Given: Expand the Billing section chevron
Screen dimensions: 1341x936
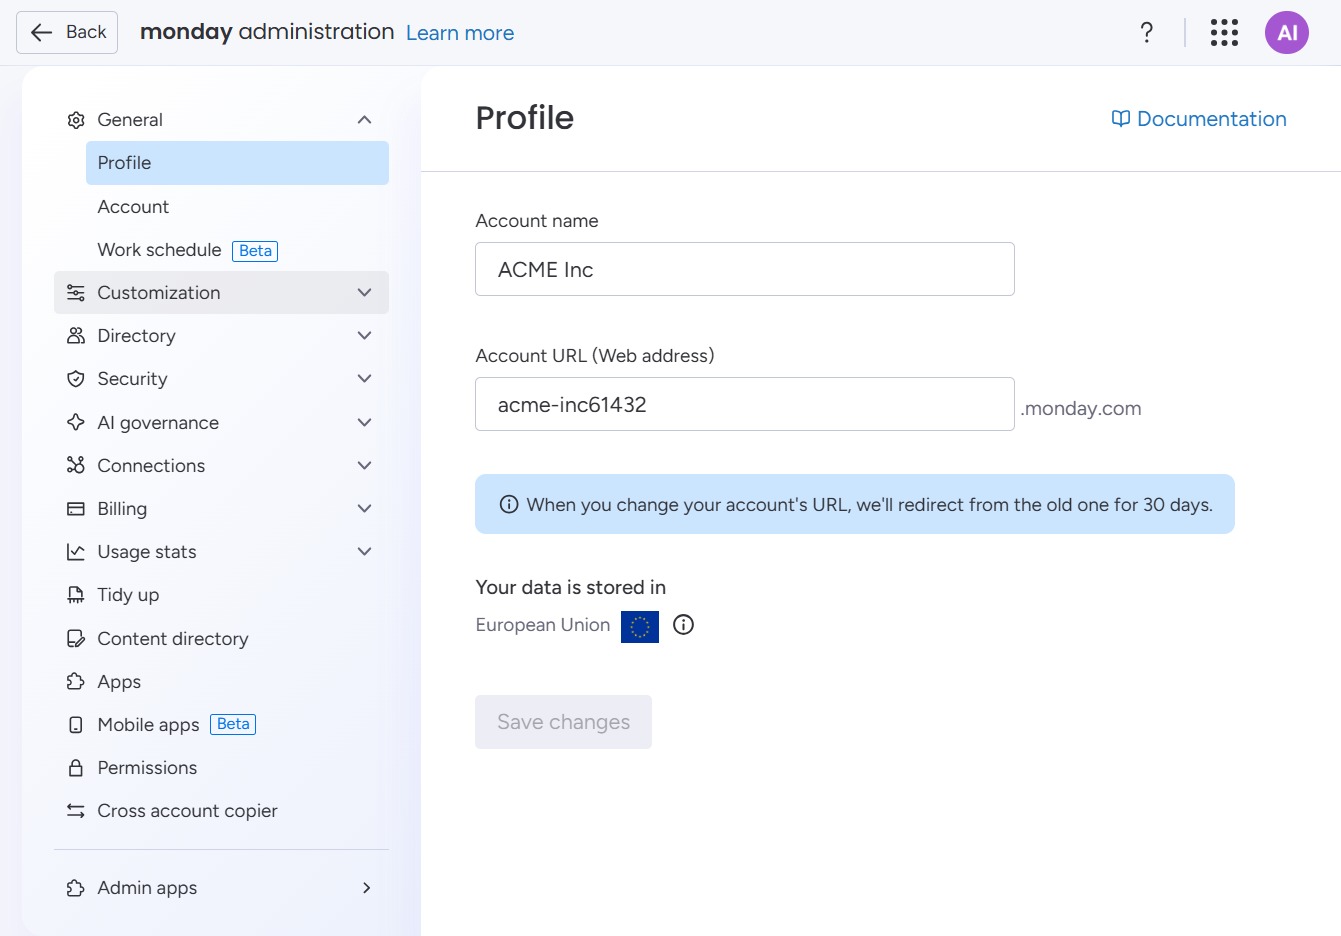Looking at the screenshot, I should 365,509.
